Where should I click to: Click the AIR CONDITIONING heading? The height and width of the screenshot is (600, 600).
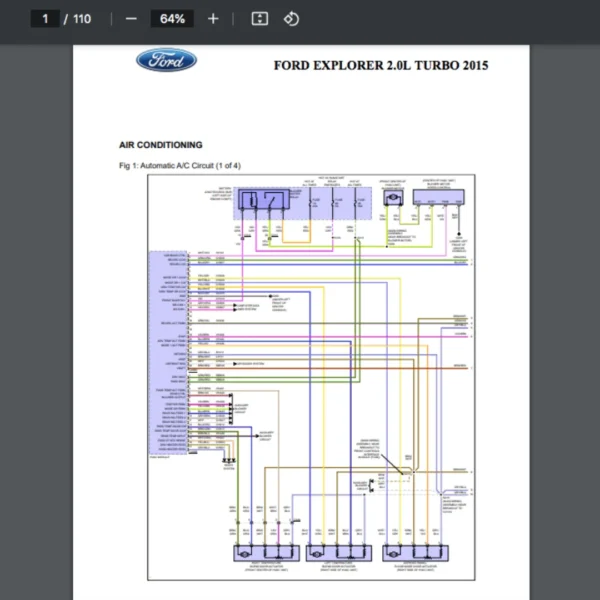pyautogui.click(x=161, y=145)
